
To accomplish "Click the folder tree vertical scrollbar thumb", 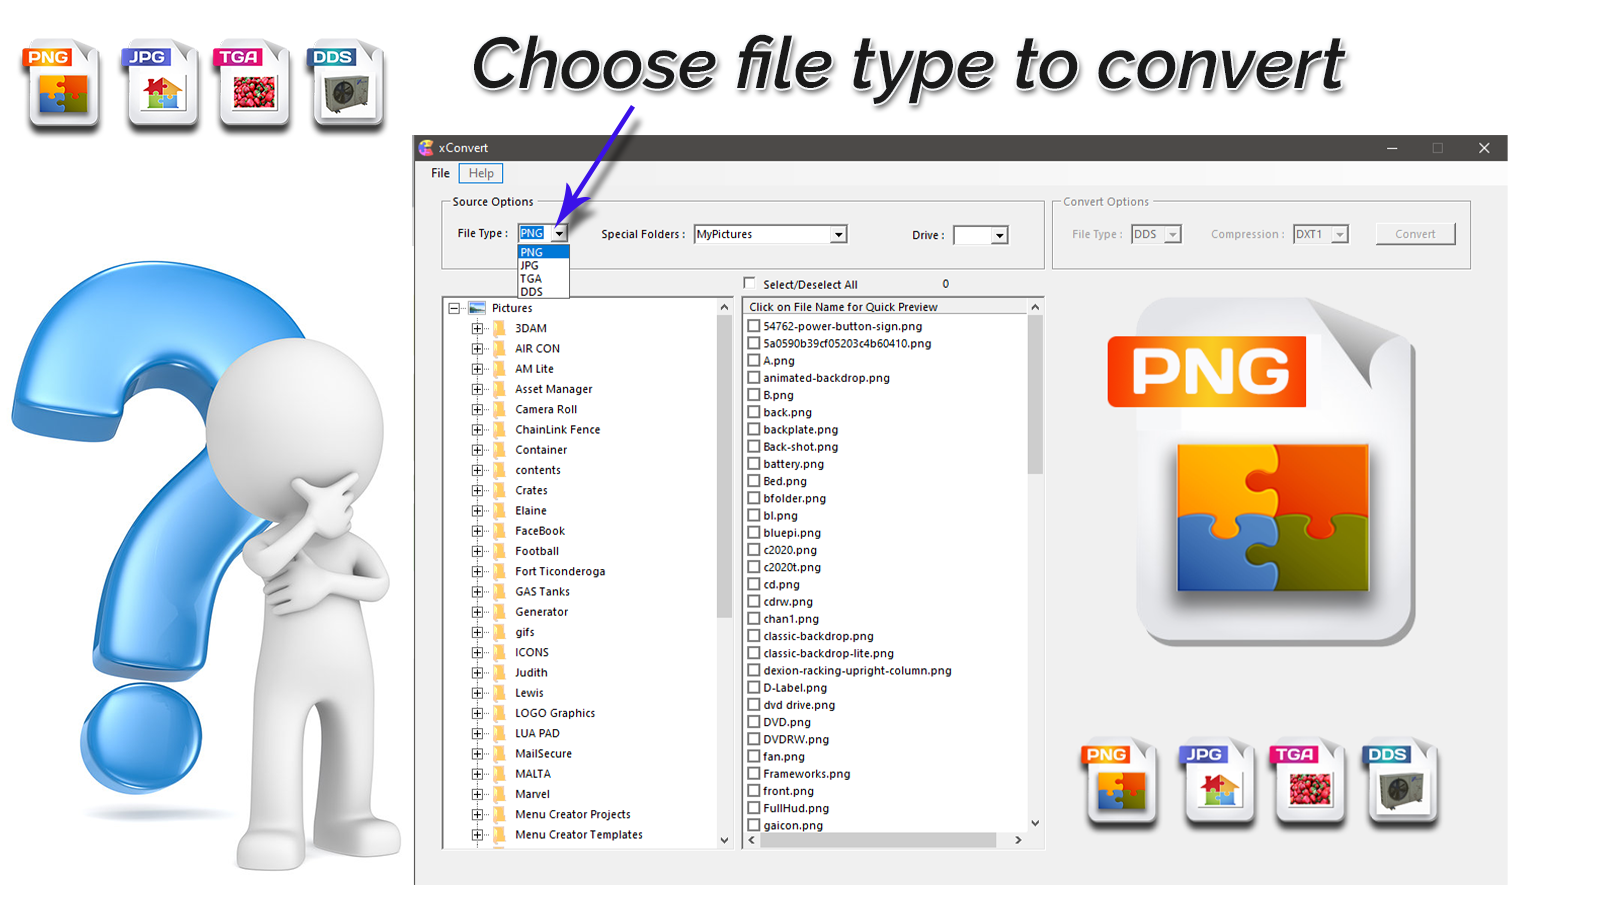I will [x=725, y=467].
